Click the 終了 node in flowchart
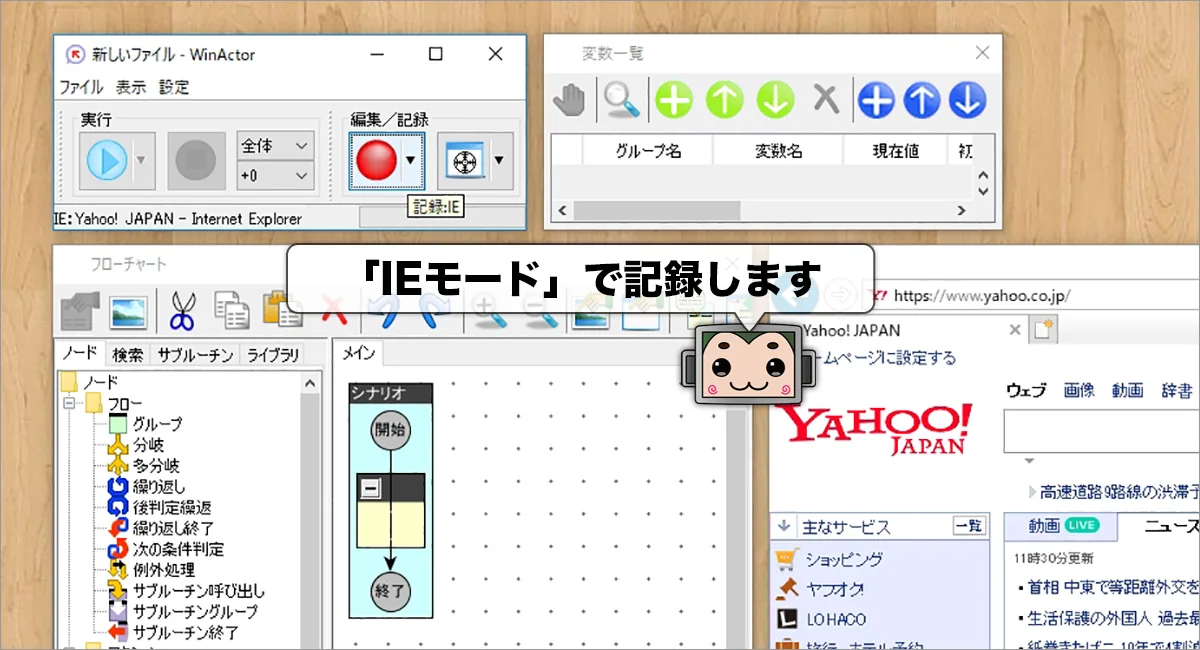This screenshot has height=650, width=1200. (x=390, y=591)
